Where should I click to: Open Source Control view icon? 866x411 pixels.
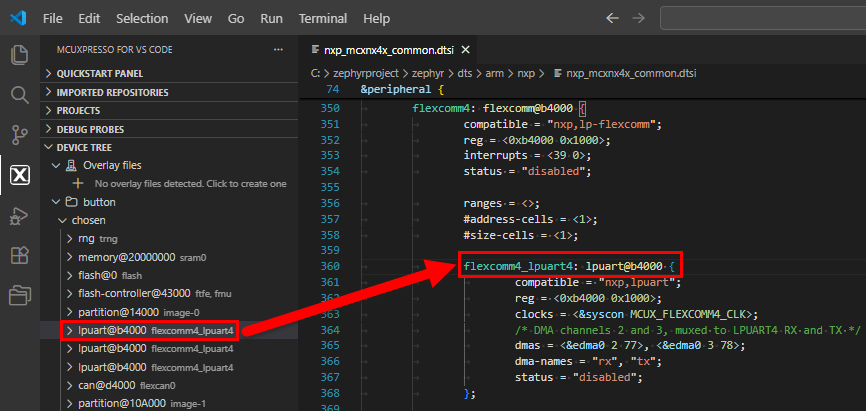tap(19, 135)
